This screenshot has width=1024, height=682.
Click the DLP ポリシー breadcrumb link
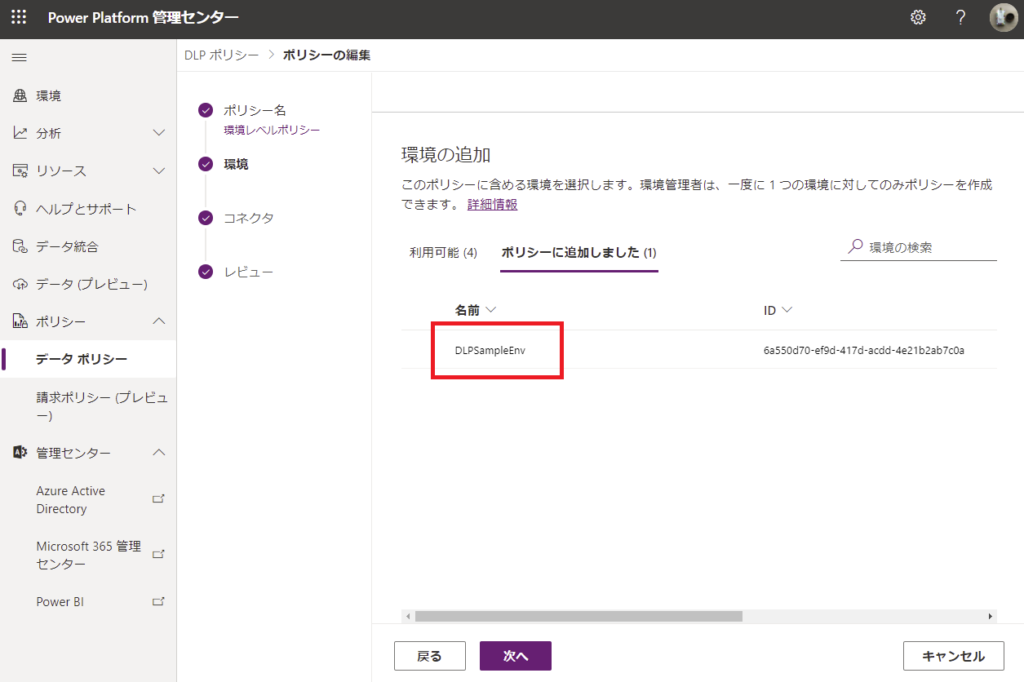point(221,55)
